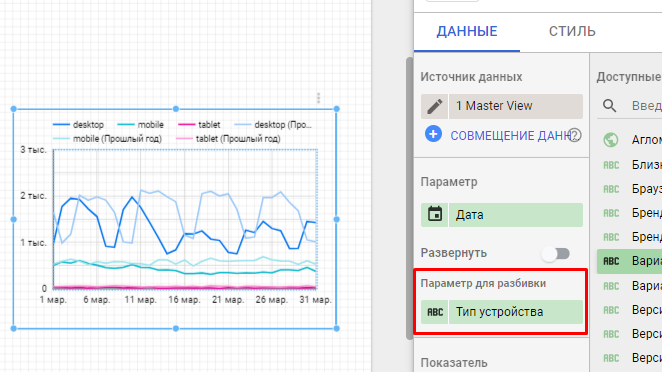Click the ABC icon beside Брауз field
Viewport: 662px width, 372px height.
611,189
